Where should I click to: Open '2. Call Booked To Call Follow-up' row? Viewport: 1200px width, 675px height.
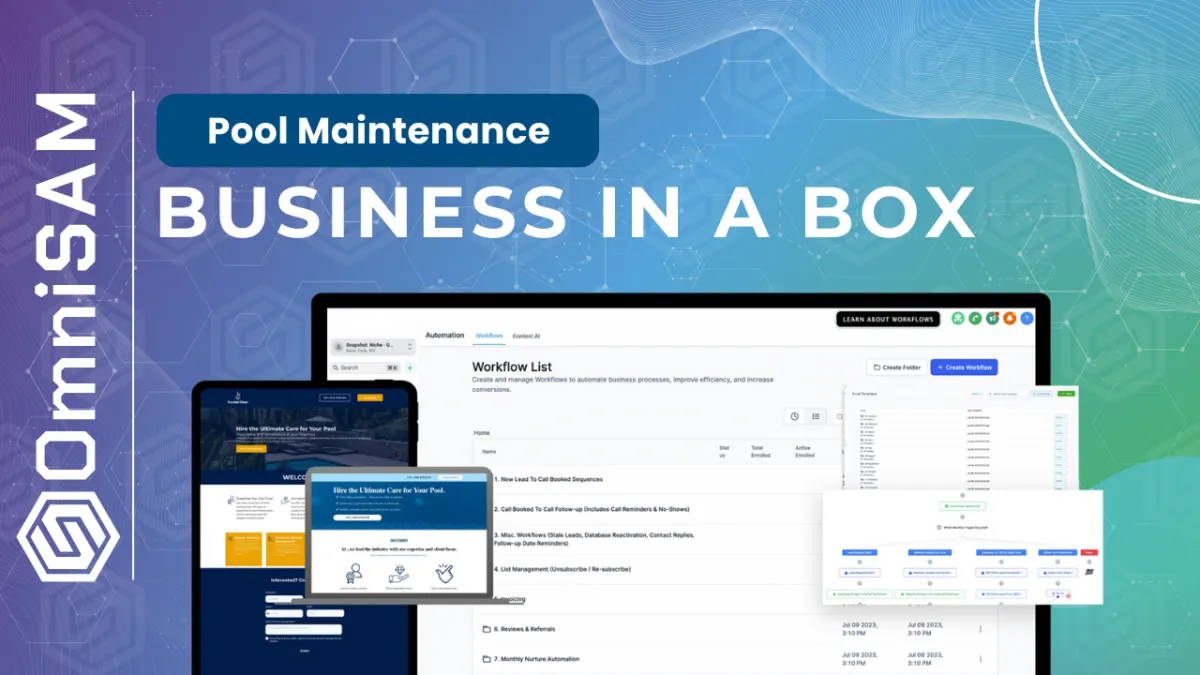click(x=591, y=509)
